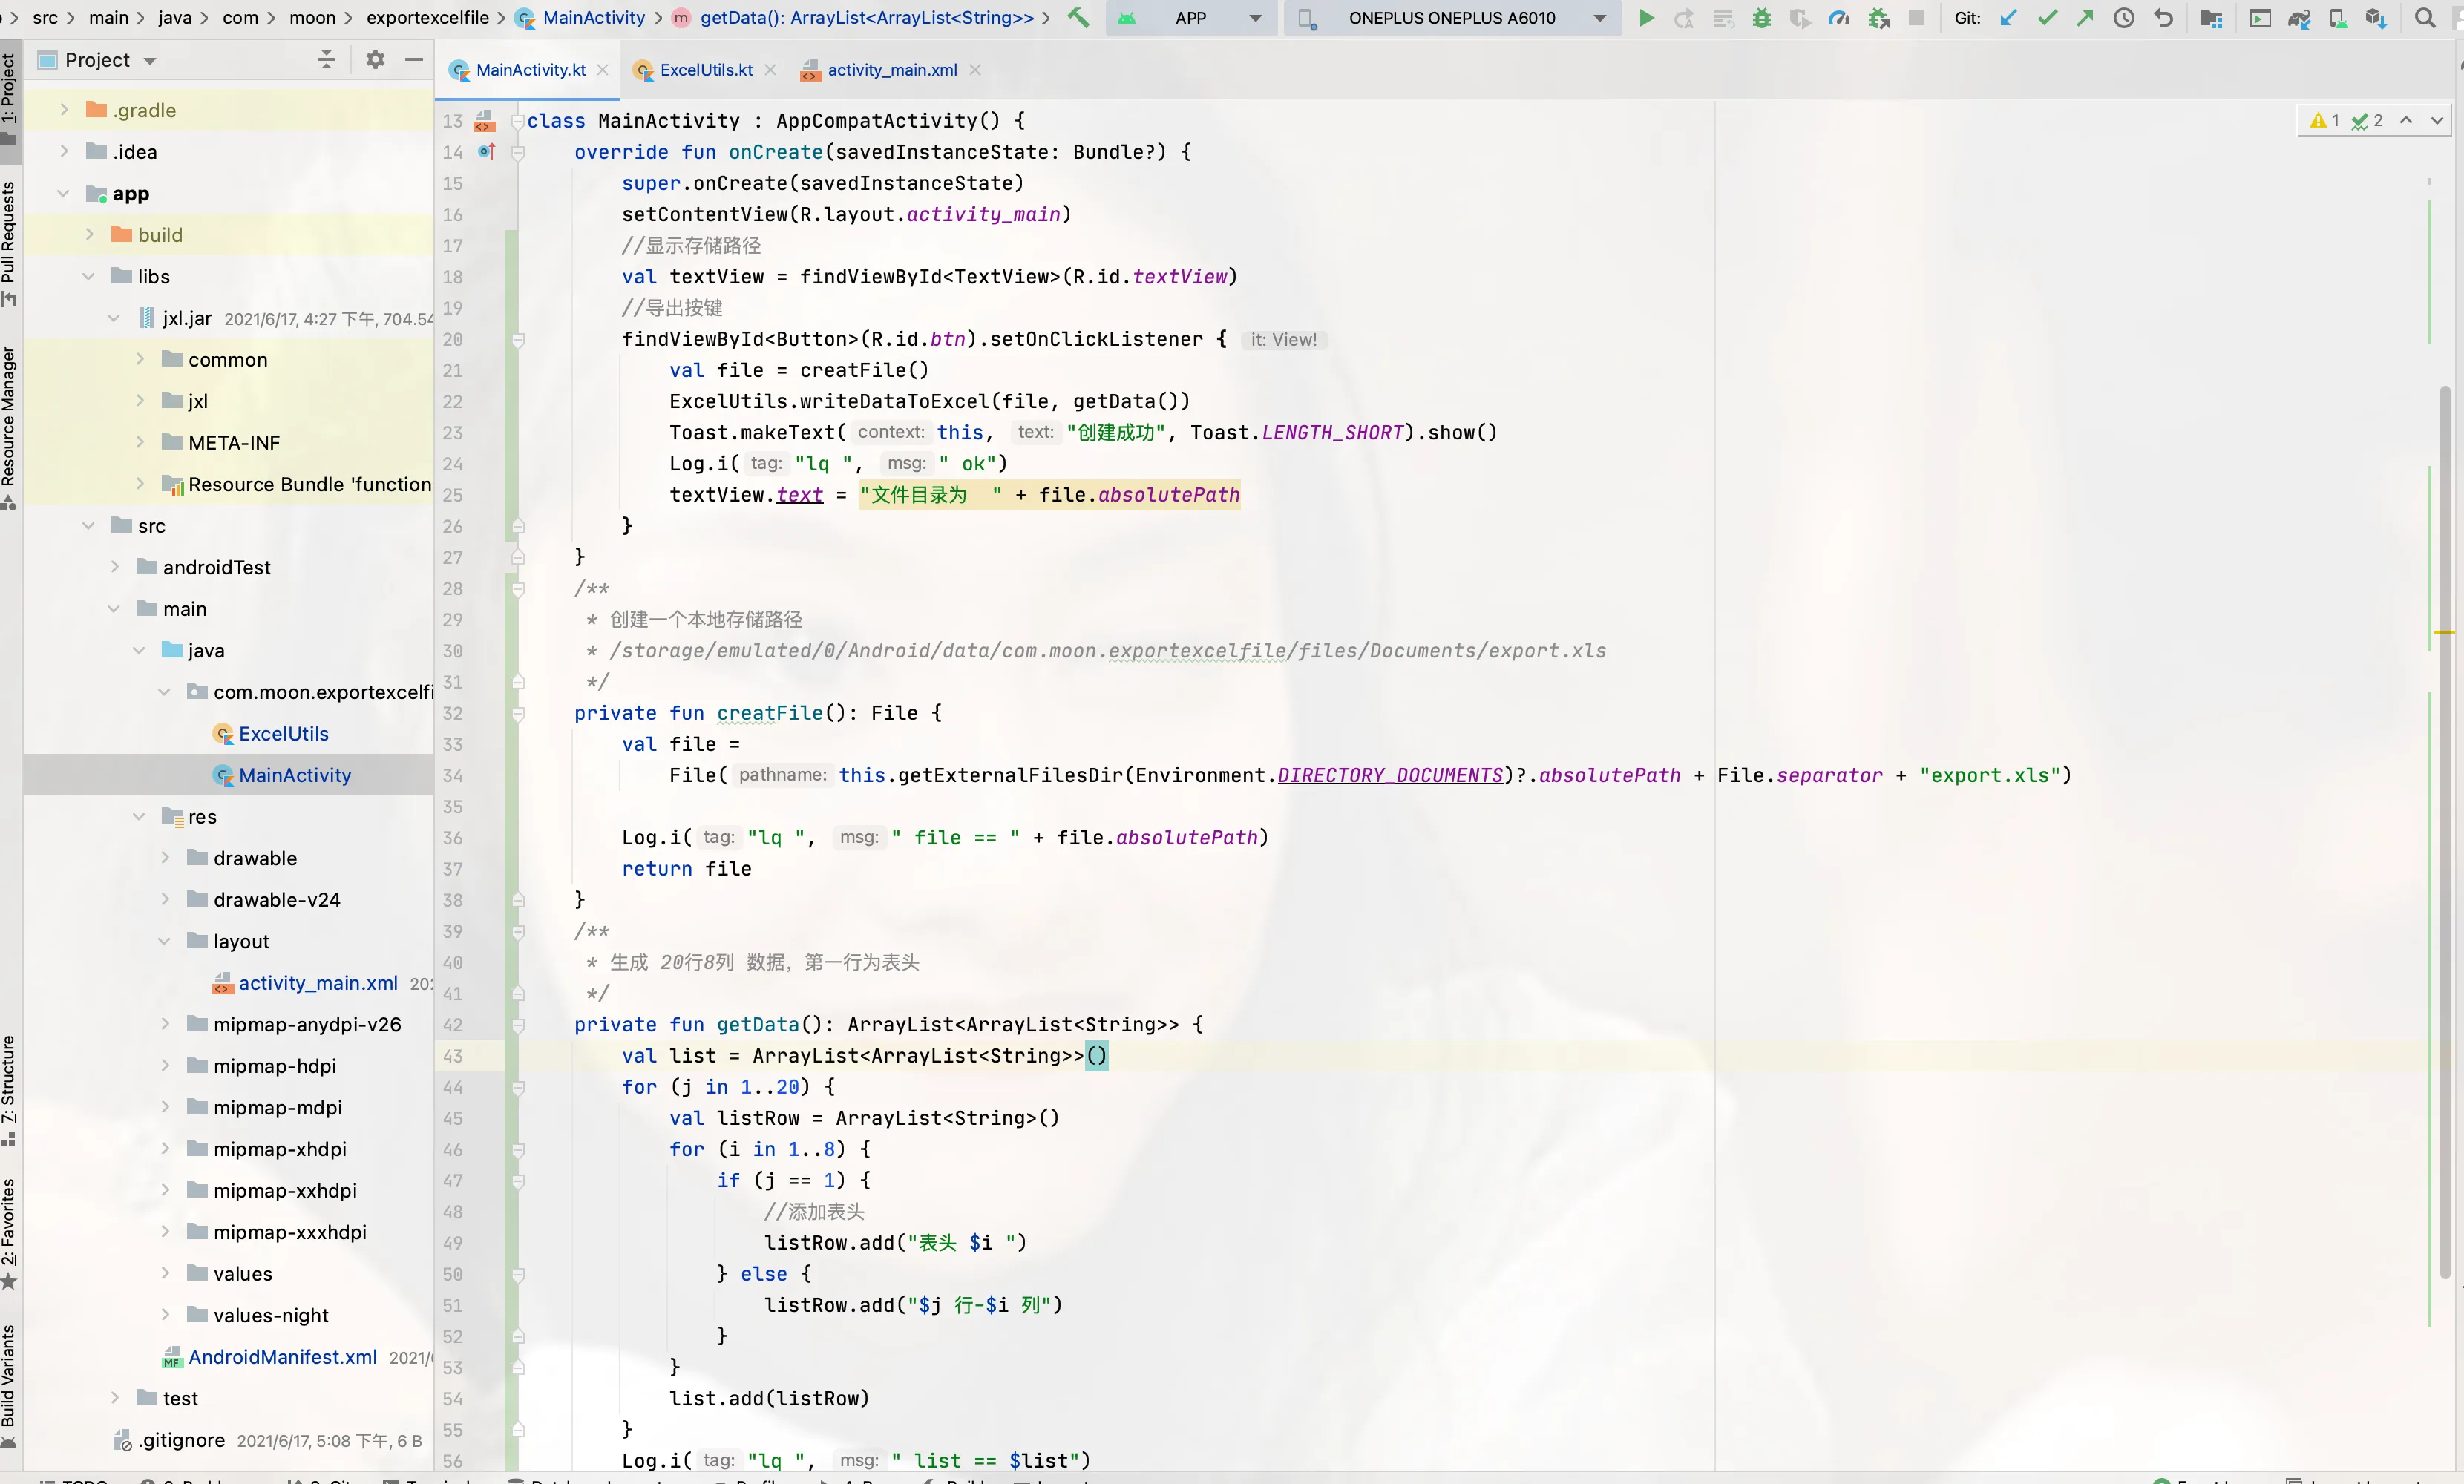Select the androidTest folder
This screenshot has height=1484, width=2464.
click(217, 568)
